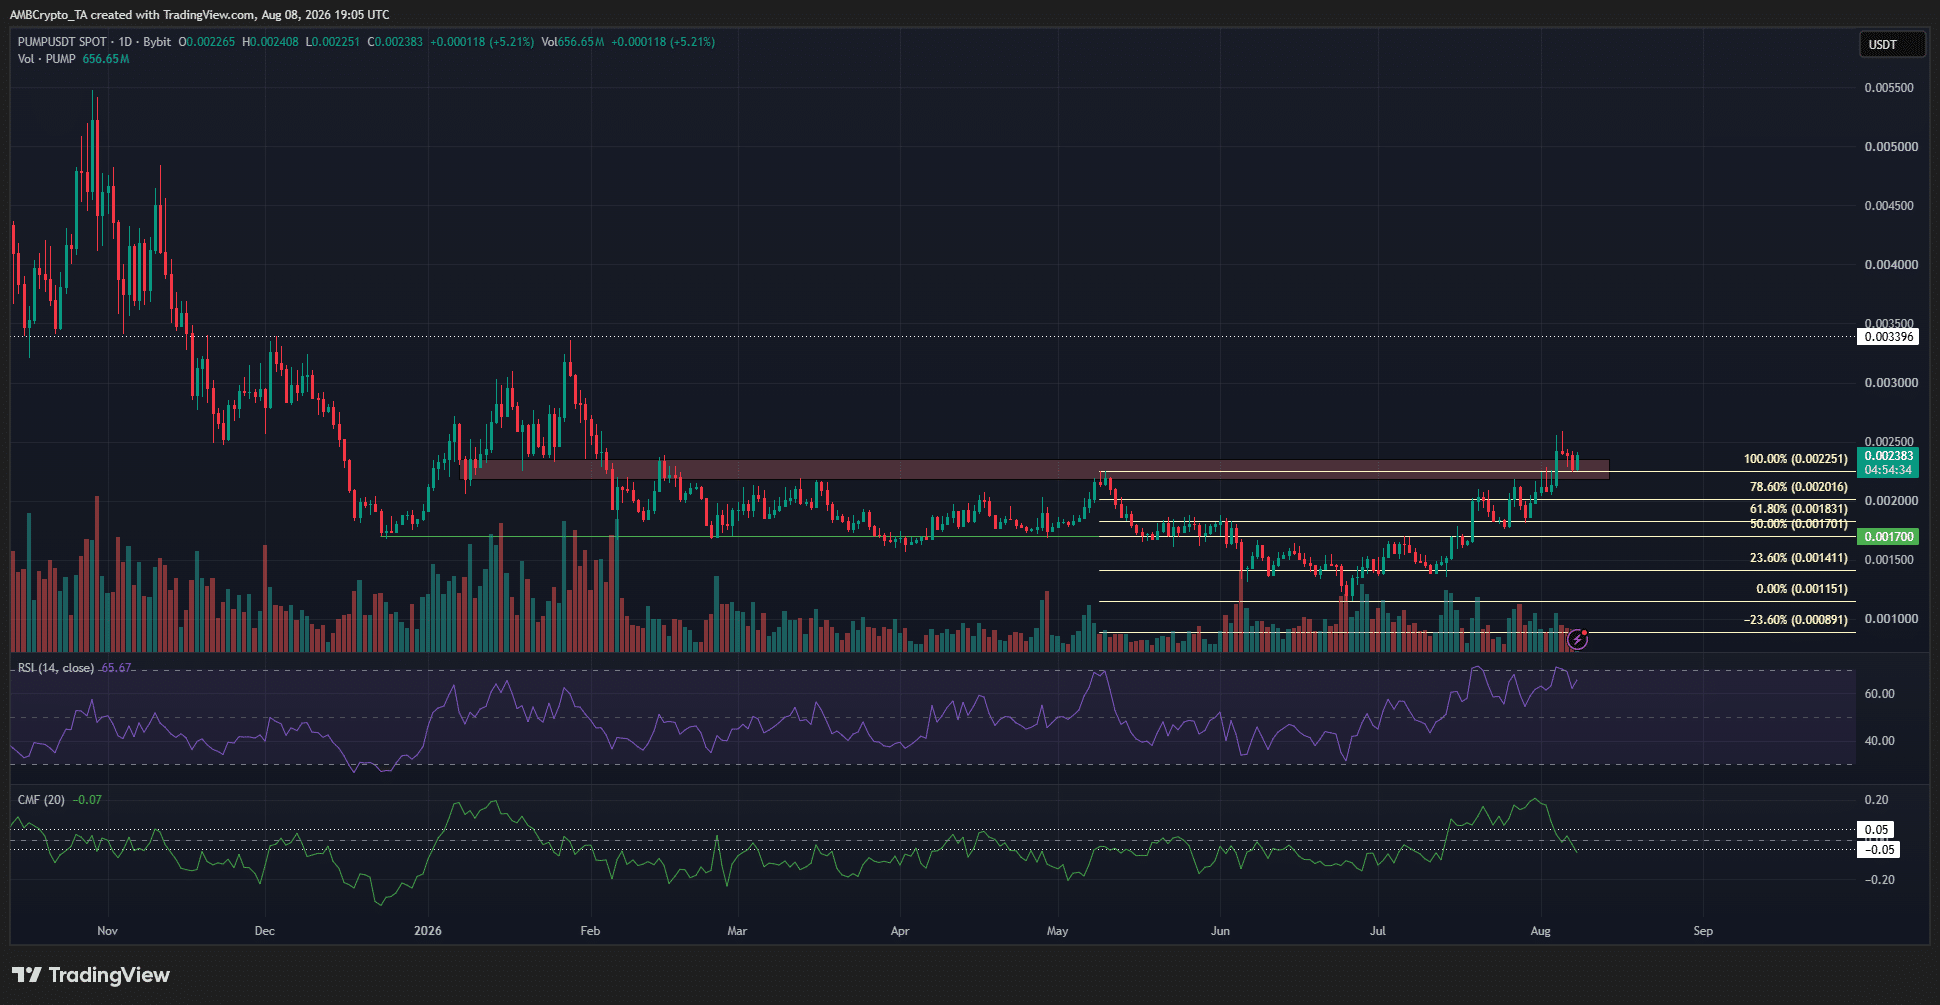Click 0.004500 on the price axis
Screen dimensions: 1940x1005
pyautogui.click(x=1891, y=206)
